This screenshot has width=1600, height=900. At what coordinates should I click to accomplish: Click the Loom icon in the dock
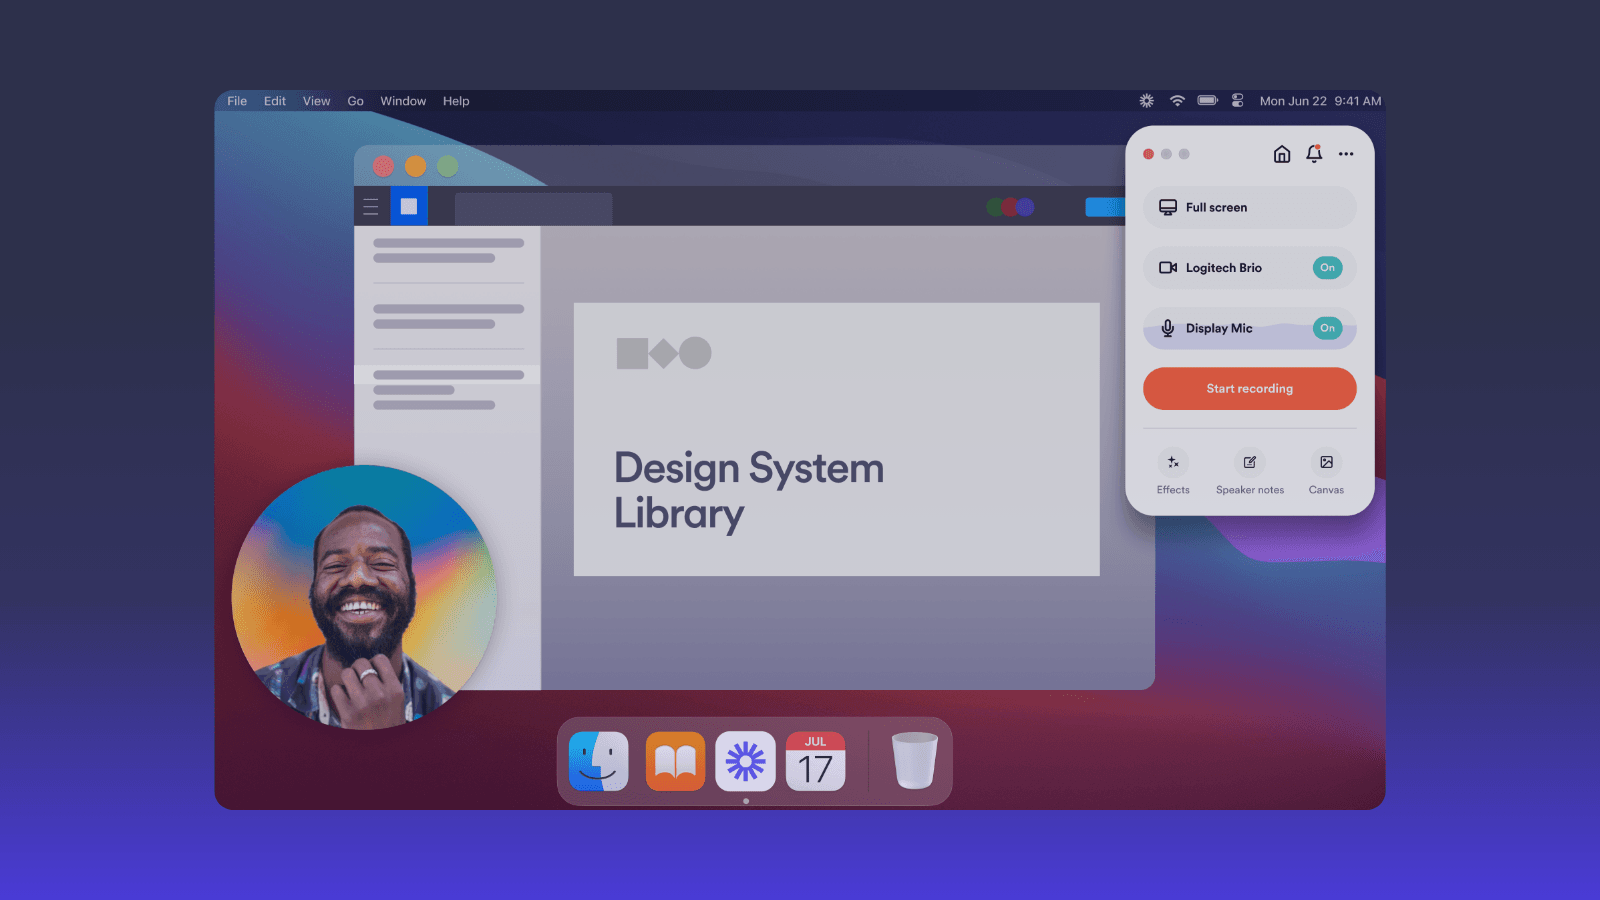point(745,762)
